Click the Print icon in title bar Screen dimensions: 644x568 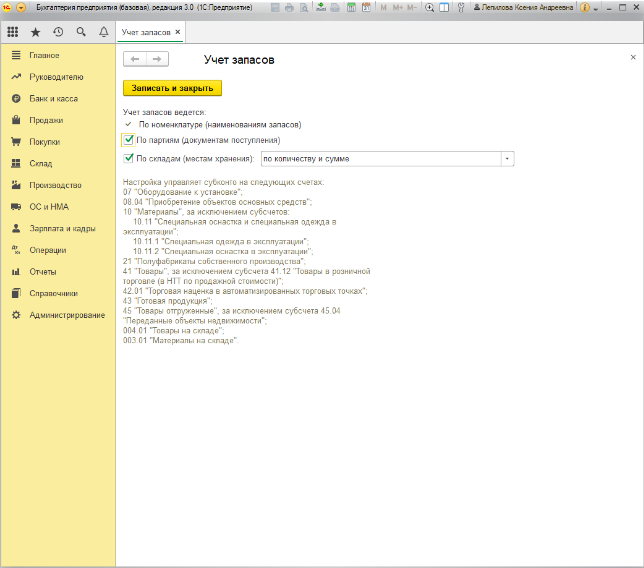[290, 7]
